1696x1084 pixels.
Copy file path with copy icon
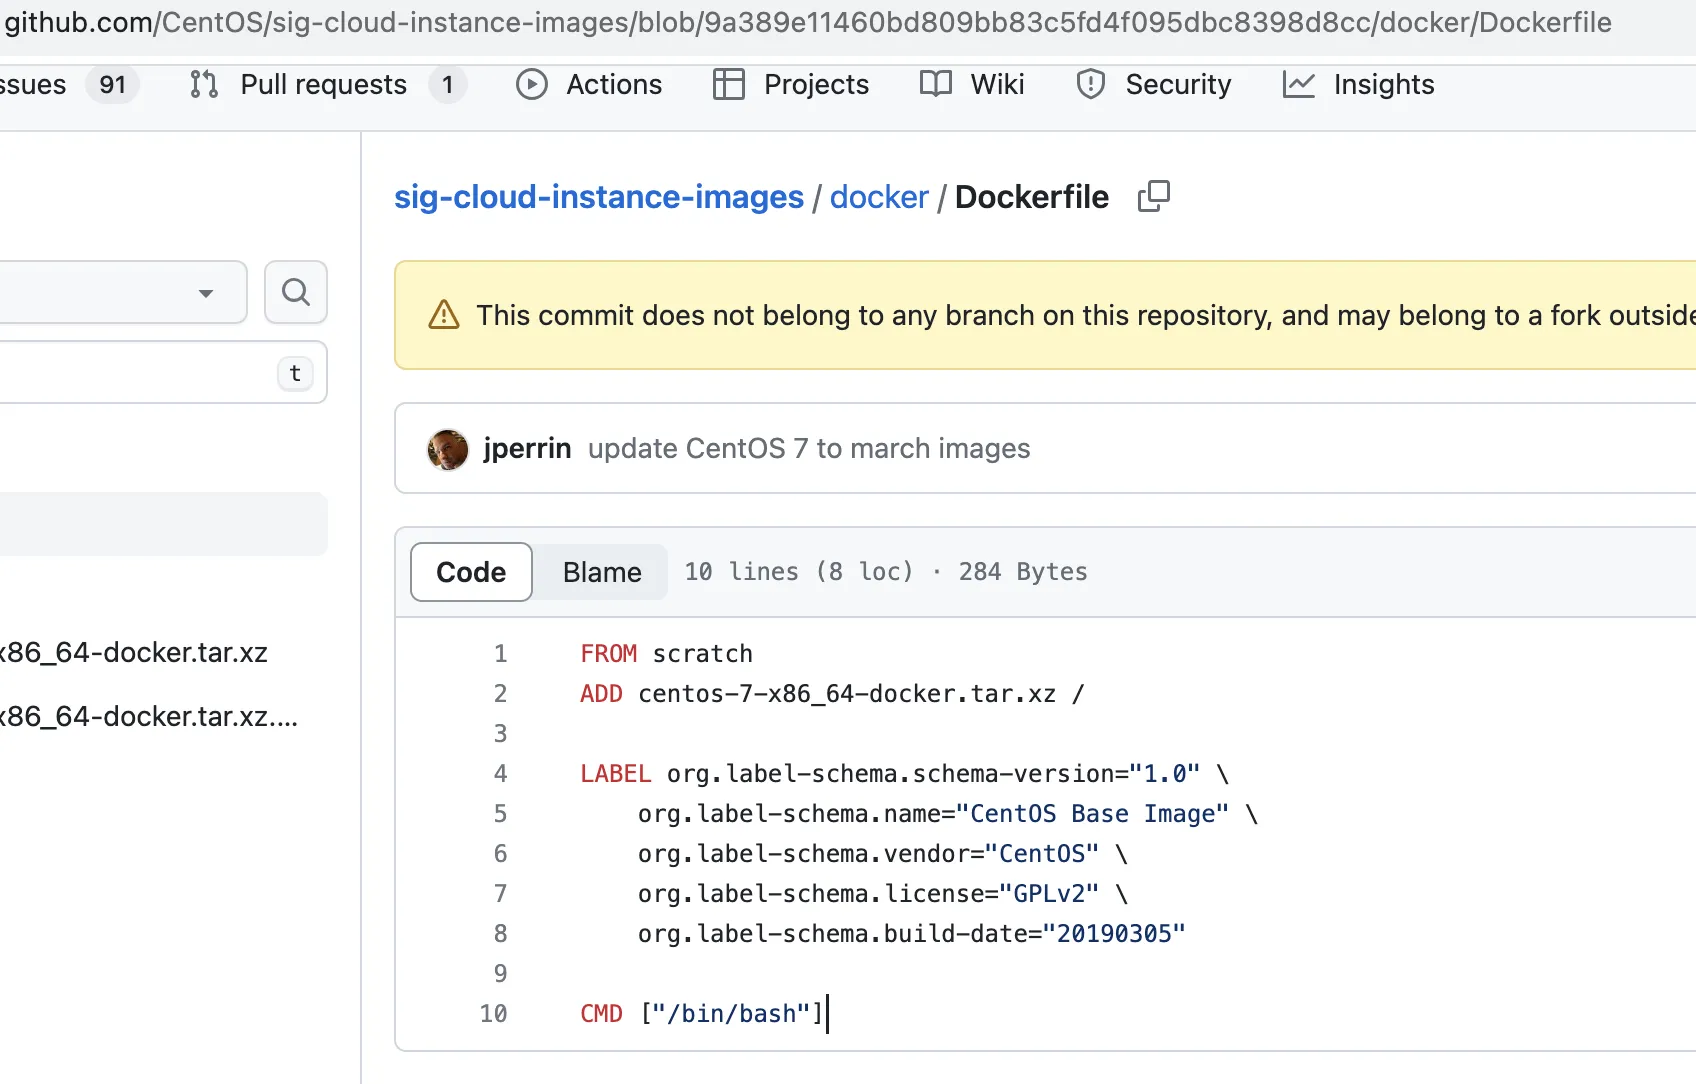pos(1154,196)
